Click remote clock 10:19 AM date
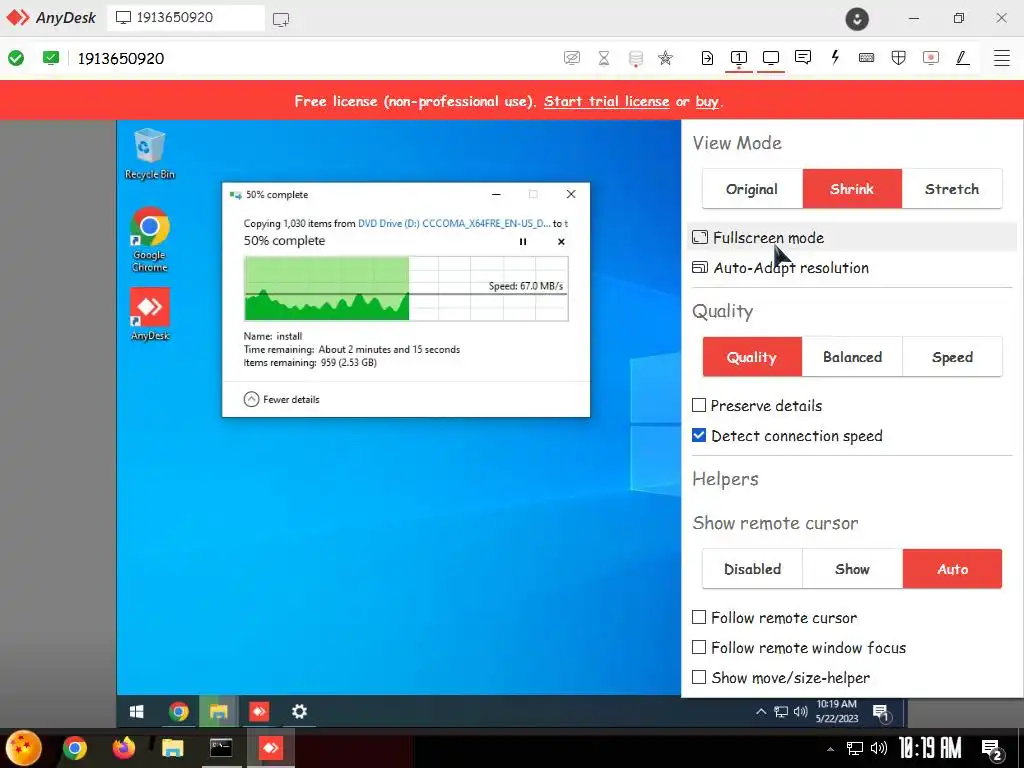The width and height of the screenshot is (1024, 768). point(837,711)
